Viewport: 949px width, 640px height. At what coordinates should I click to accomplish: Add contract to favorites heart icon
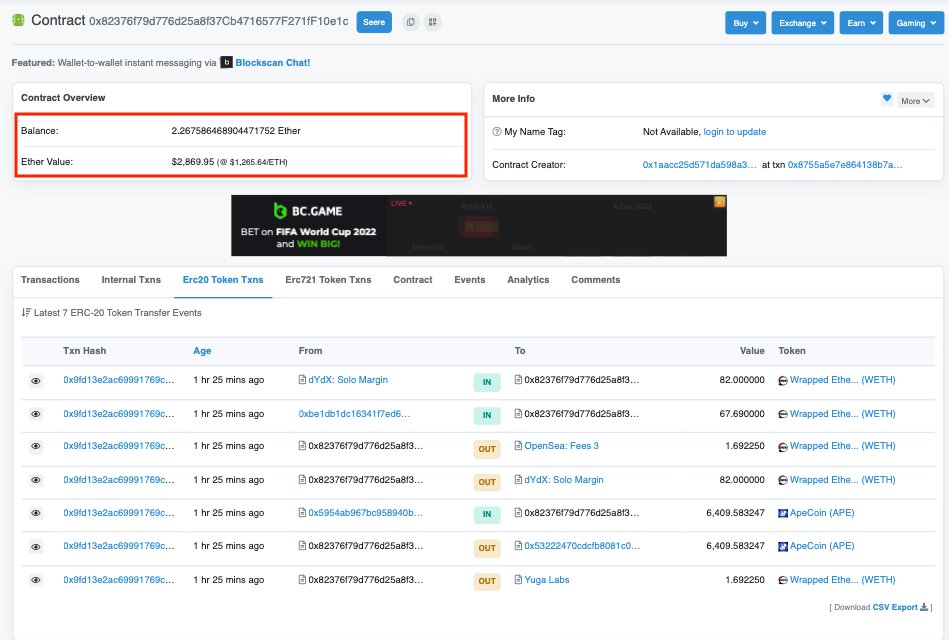(887, 99)
